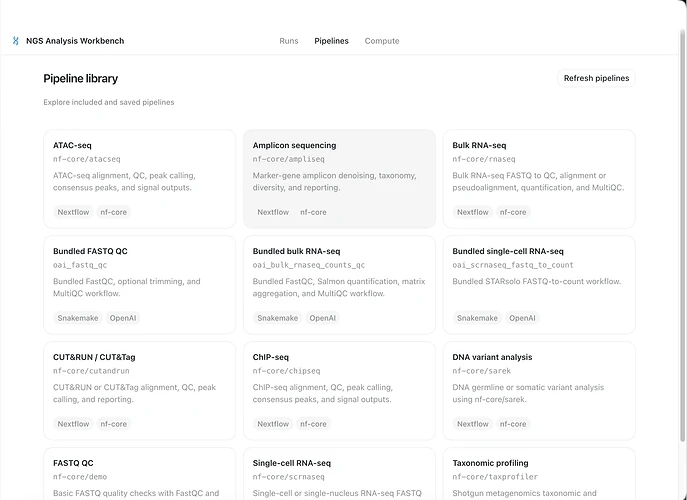Click the NGS Analysis Workbench DNA logo icon
This screenshot has width=687, height=500.
tap(16, 41)
